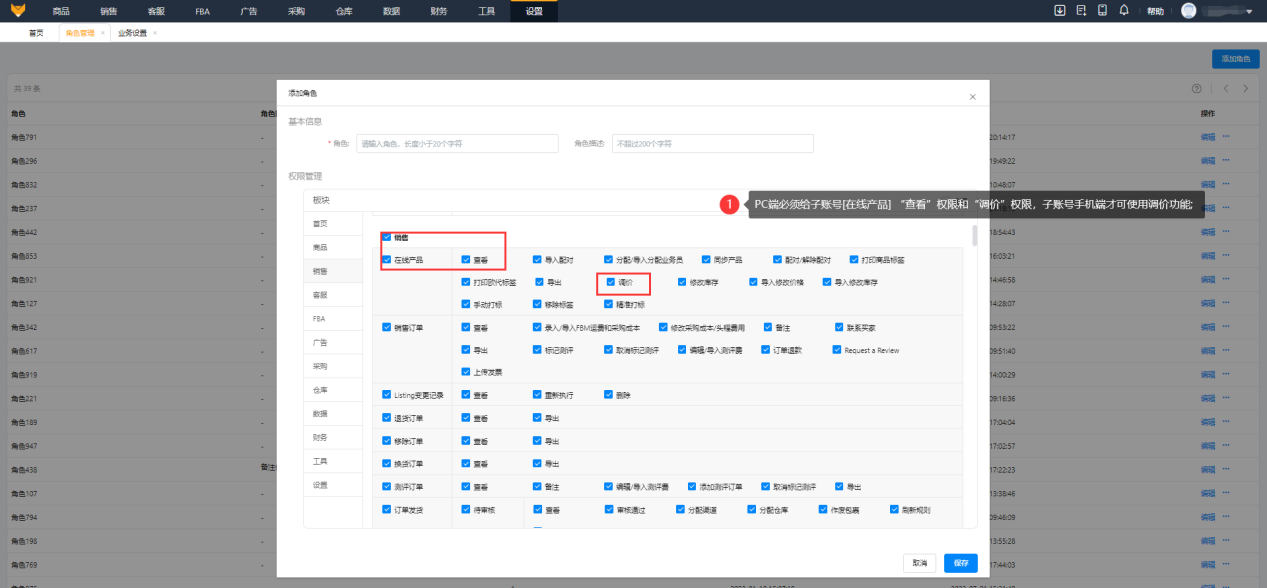Toggle the 联系买家 checkbox
1267x588 pixels.
point(839,327)
